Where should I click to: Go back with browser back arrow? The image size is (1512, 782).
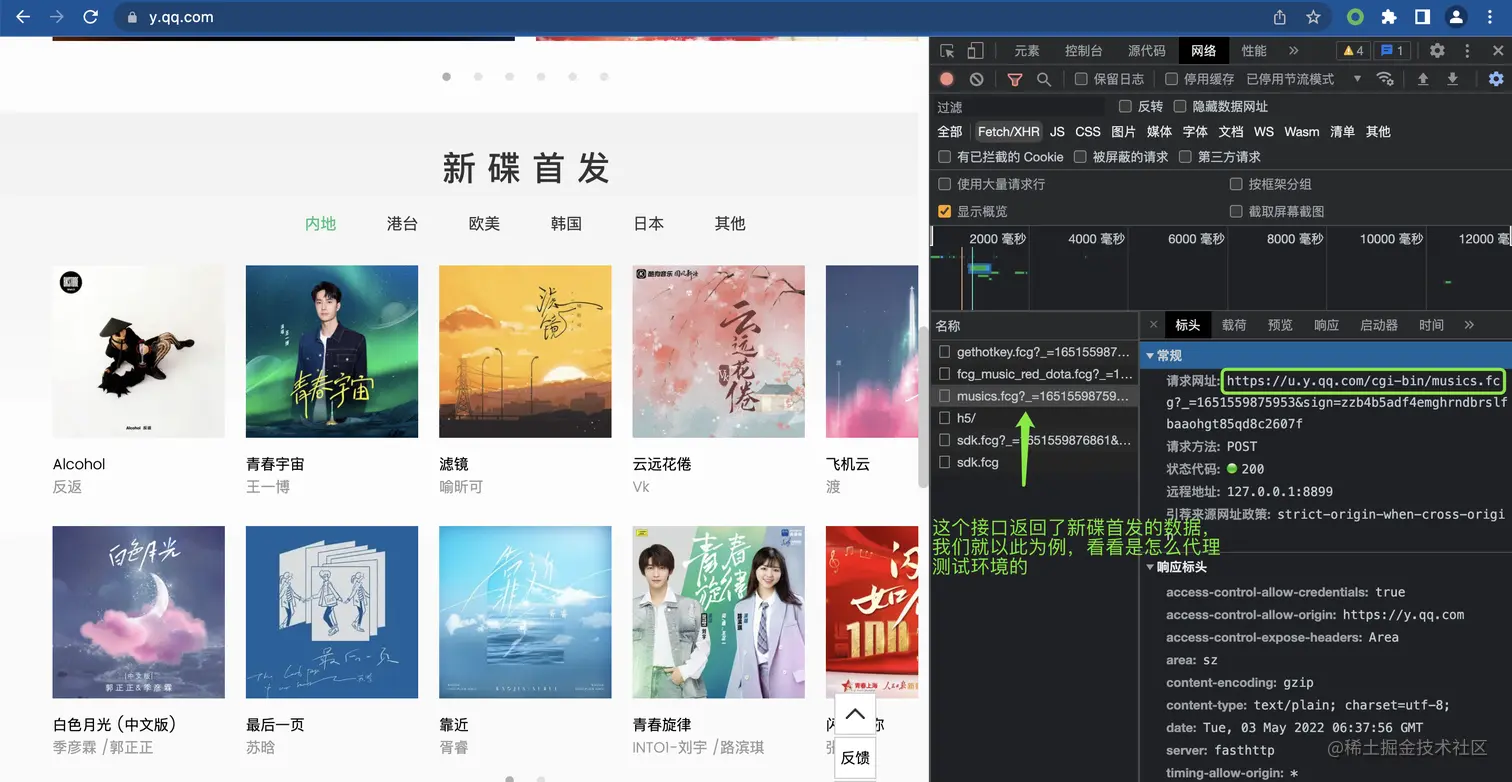(23, 17)
